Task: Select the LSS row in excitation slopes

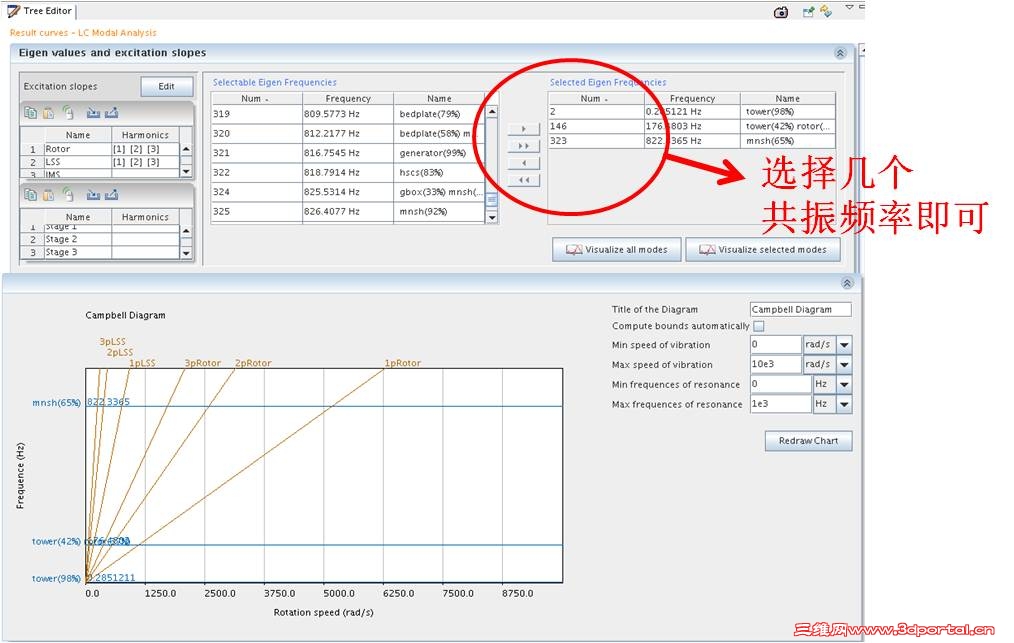Action: [100, 162]
